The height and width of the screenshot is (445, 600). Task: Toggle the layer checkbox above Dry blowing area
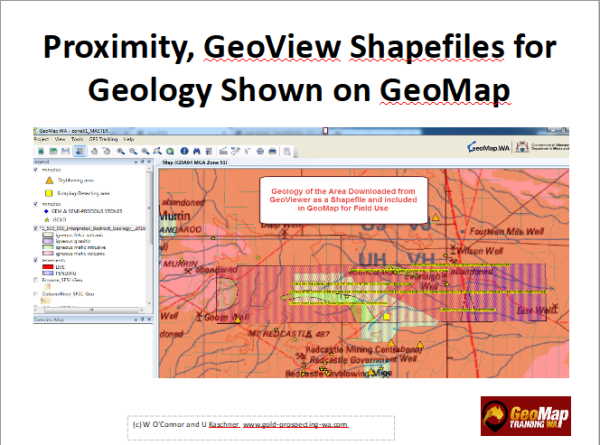coord(36,170)
